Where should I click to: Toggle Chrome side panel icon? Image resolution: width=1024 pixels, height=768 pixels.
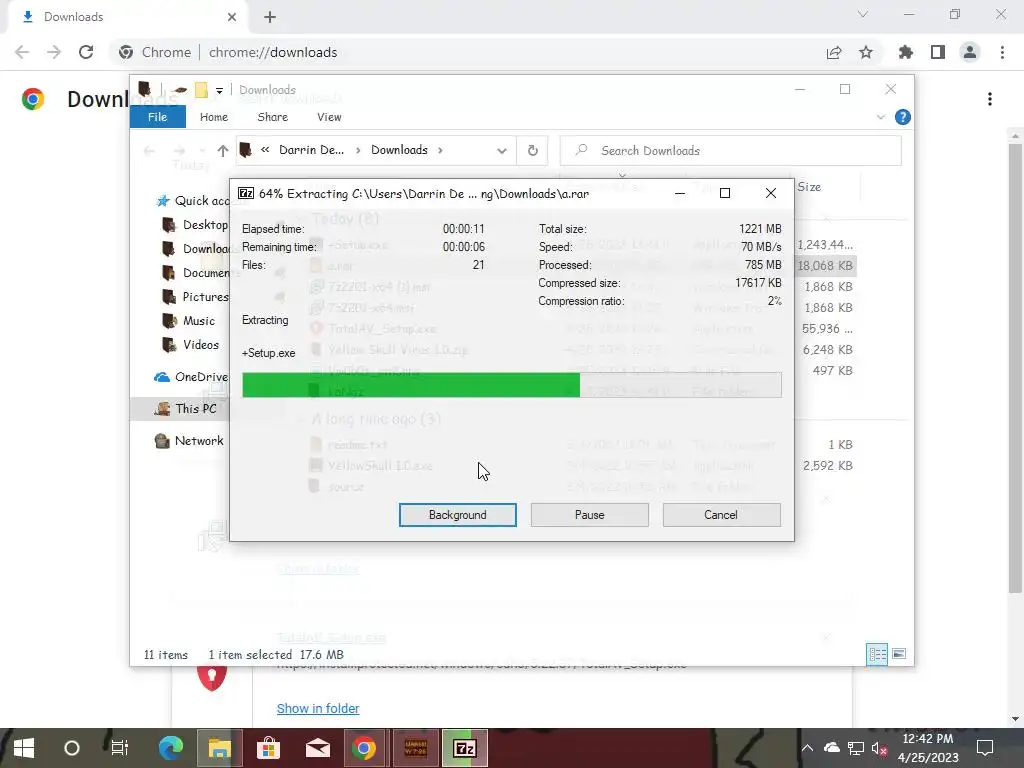point(938,52)
